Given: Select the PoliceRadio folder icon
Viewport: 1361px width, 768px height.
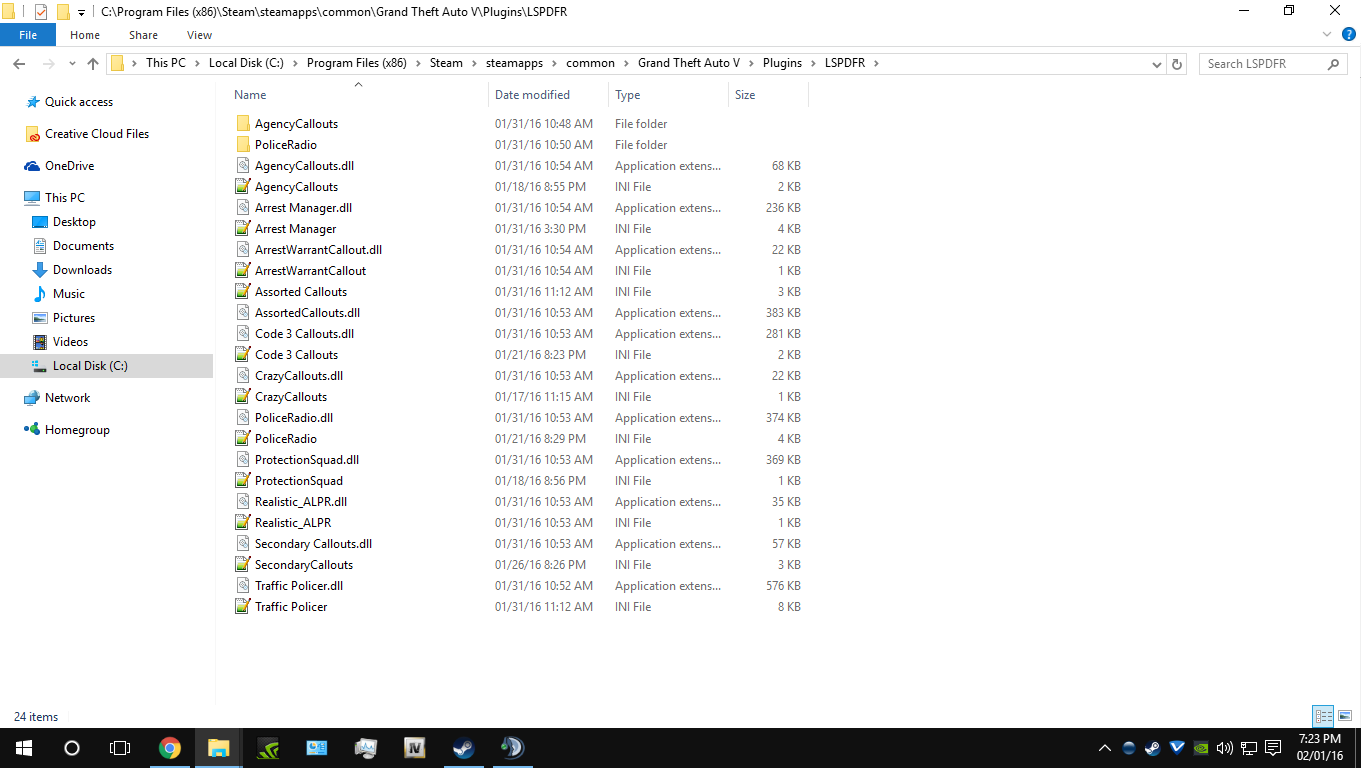Looking at the screenshot, I should tap(242, 145).
